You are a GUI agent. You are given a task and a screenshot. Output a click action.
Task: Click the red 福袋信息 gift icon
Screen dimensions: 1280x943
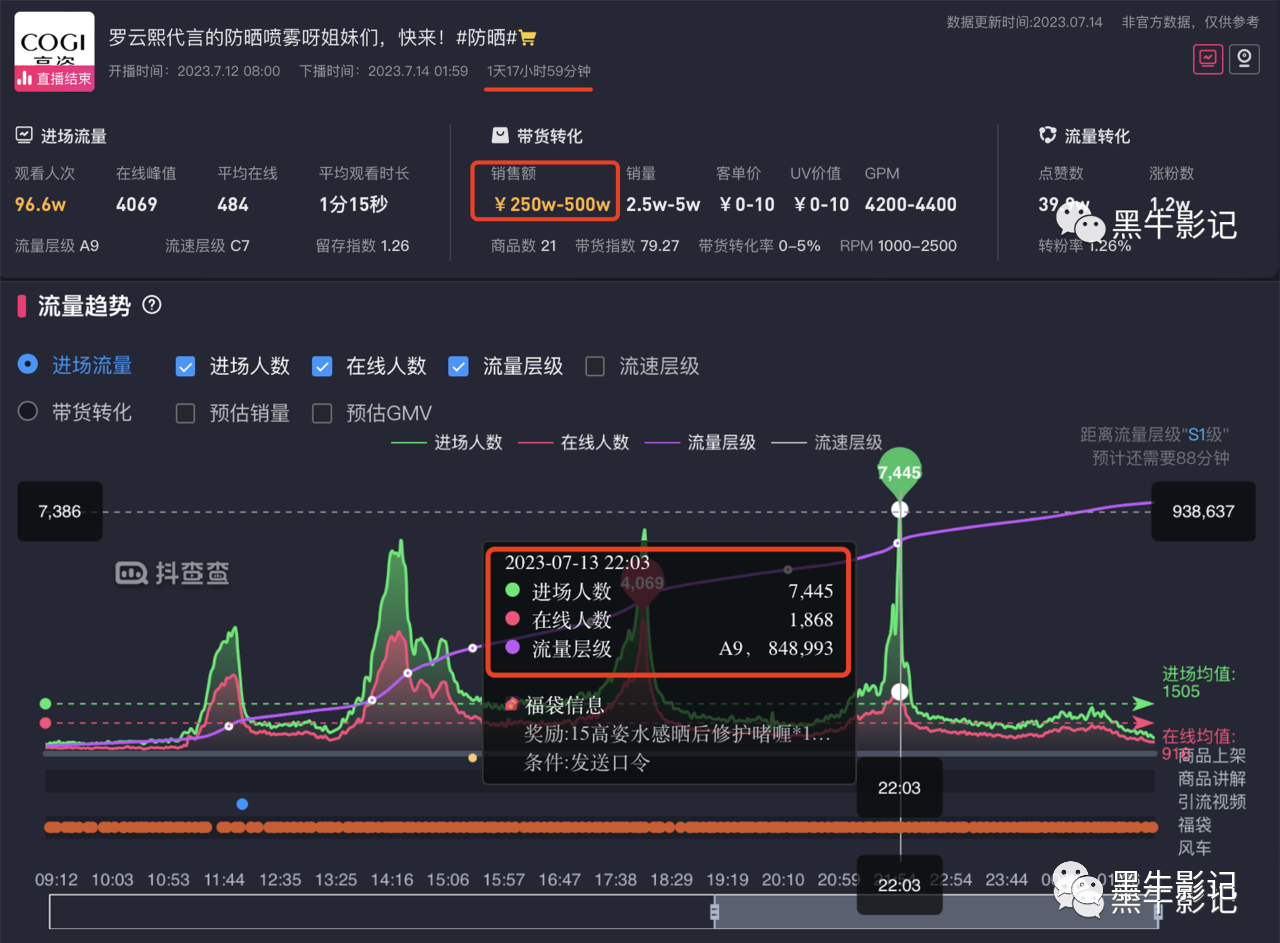[510, 704]
